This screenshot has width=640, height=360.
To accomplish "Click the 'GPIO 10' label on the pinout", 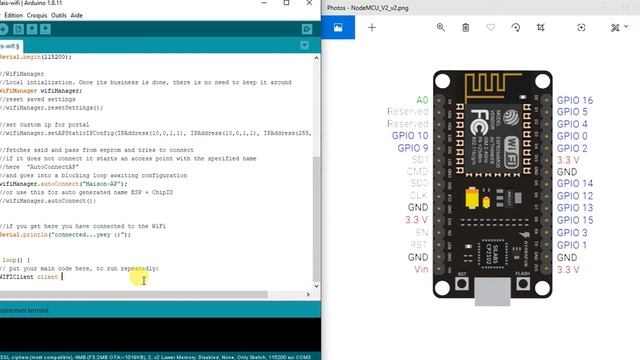I will click(410, 136).
